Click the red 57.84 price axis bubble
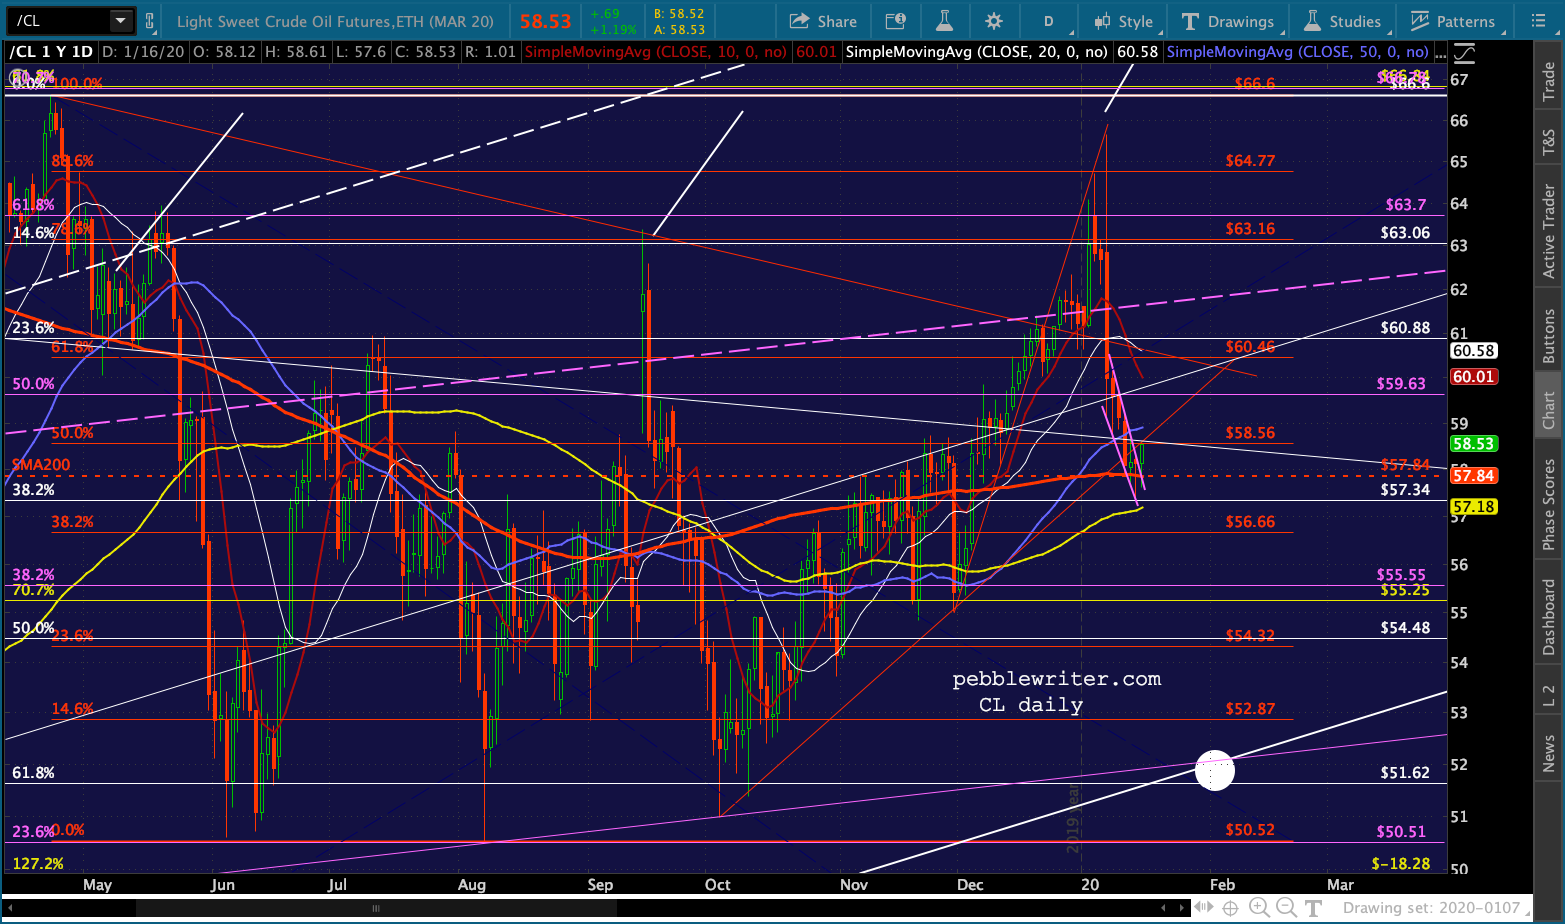The width and height of the screenshot is (1565, 924). (x=1474, y=476)
